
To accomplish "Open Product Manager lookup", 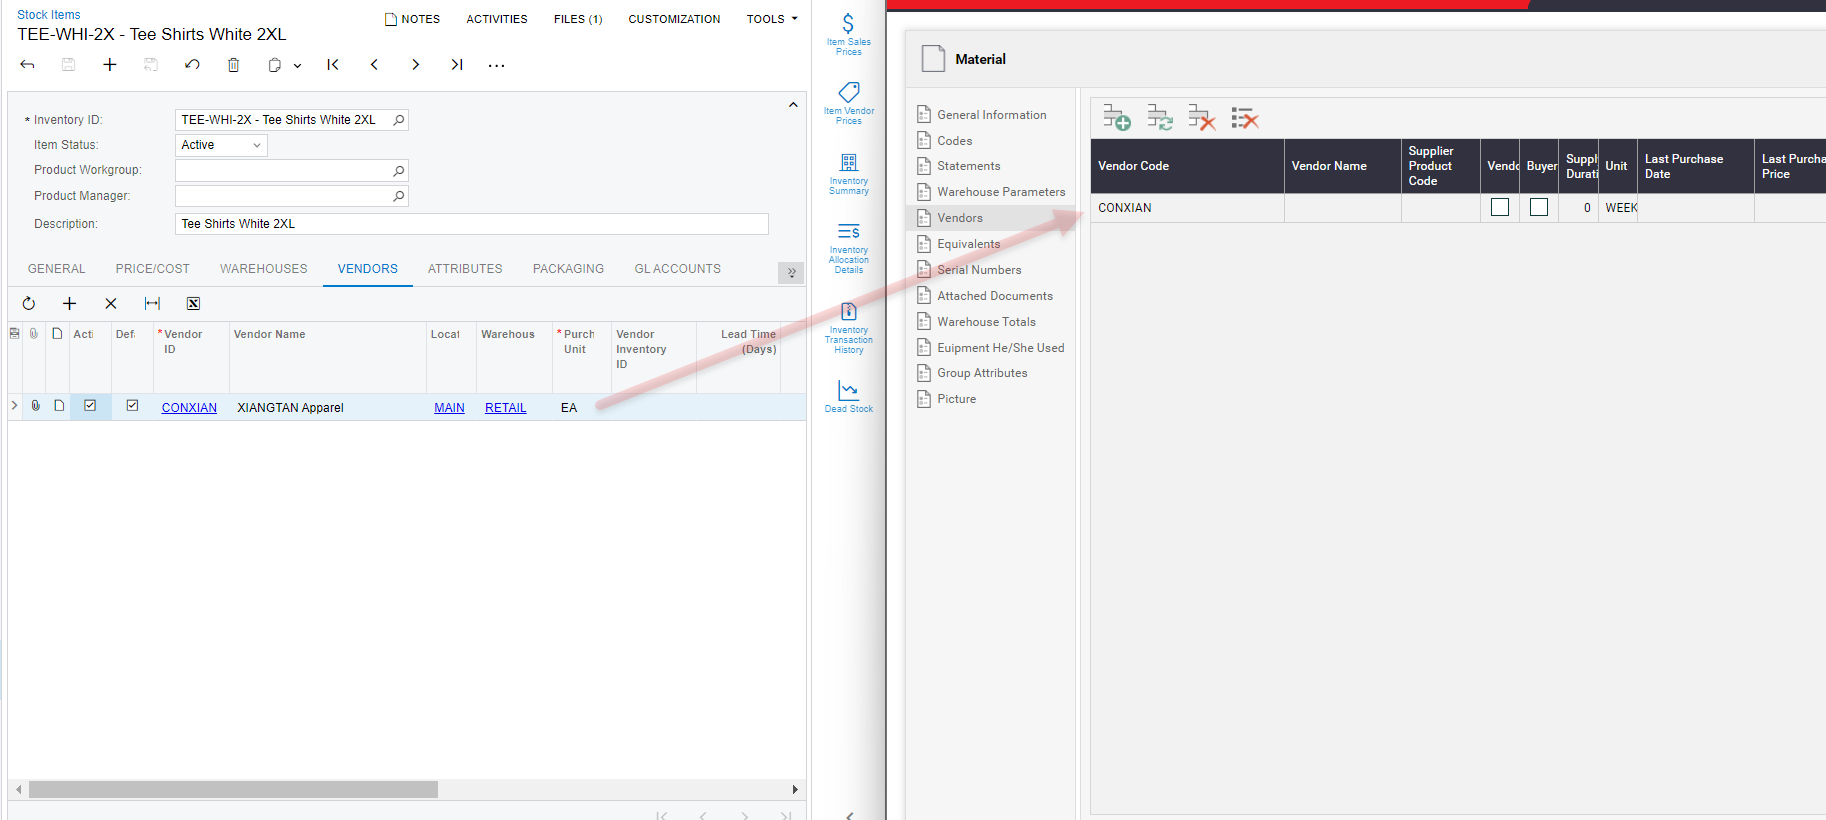I will pos(399,196).
